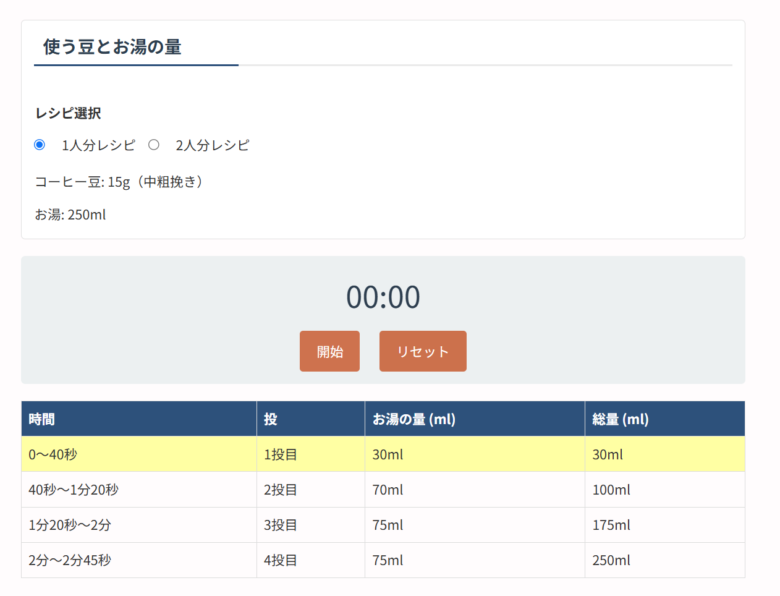Click the リセット button
780x596 pixels.
click(422, 351)
